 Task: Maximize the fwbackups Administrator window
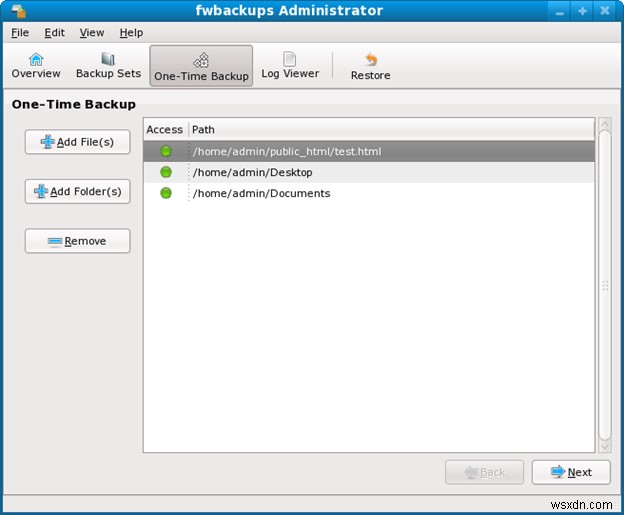(x=582, y=11)
